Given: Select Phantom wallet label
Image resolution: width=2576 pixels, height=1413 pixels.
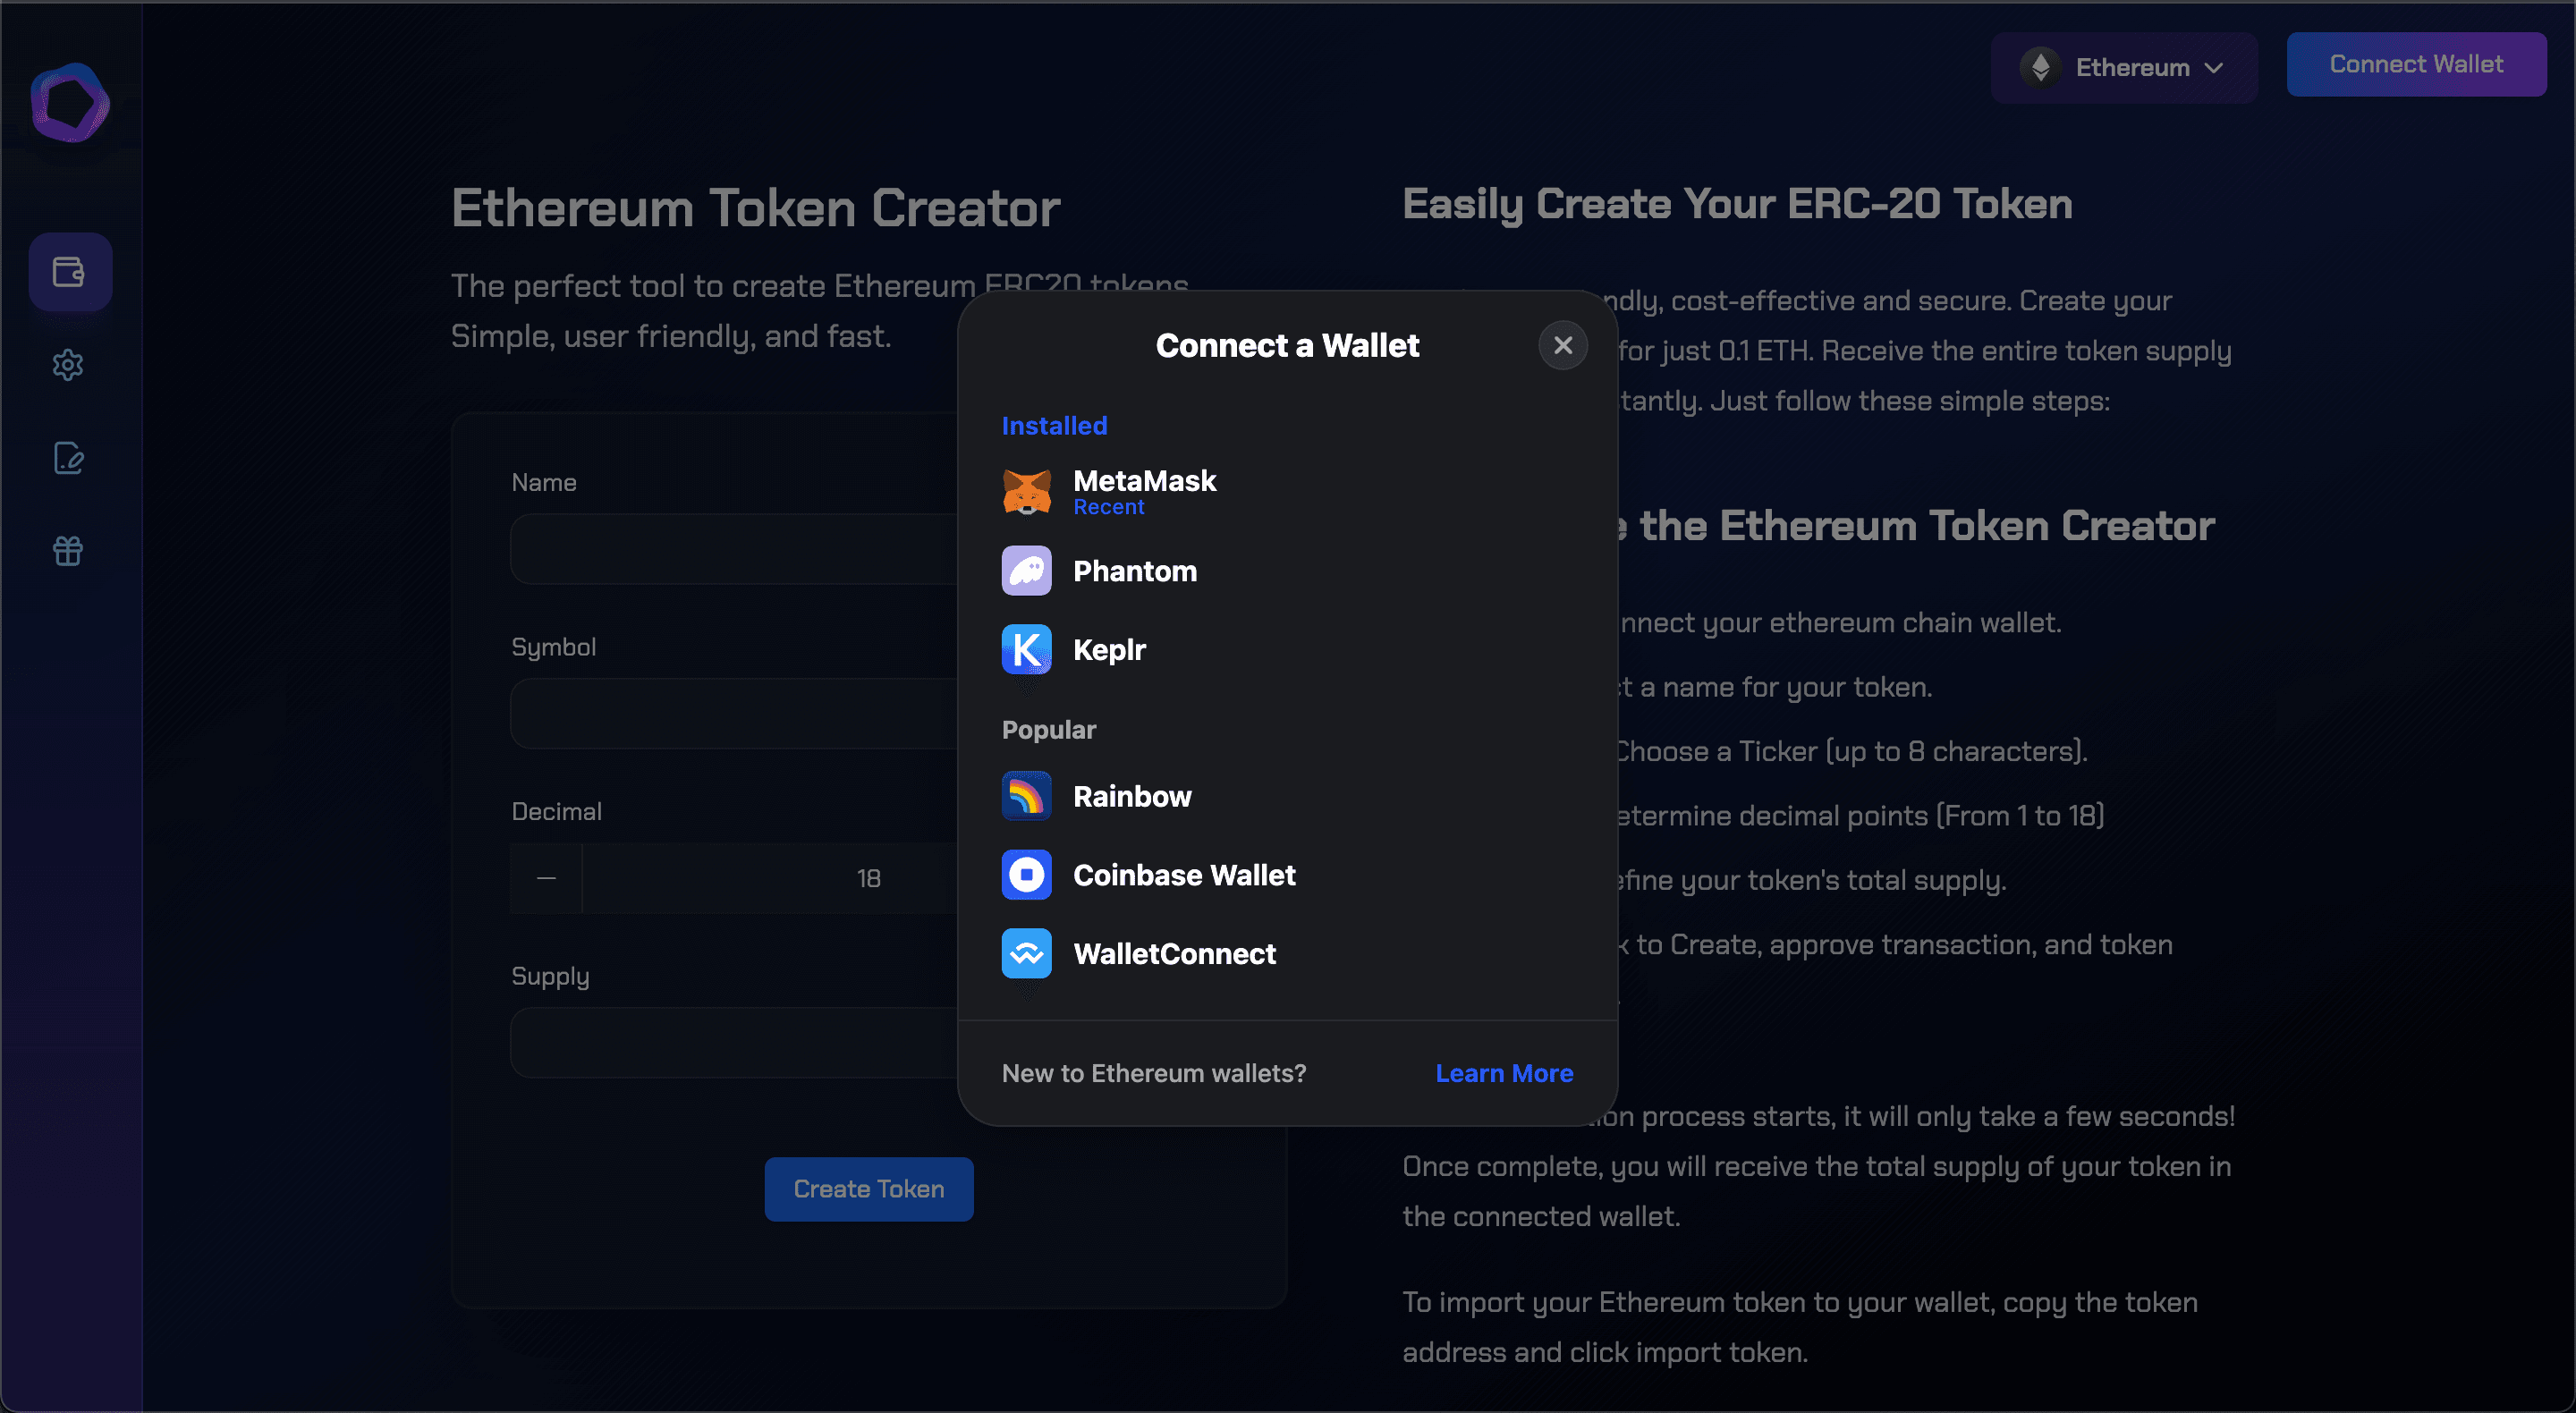Looking at the screenshot, I should pyautogui.click(x=1135, y=571).
